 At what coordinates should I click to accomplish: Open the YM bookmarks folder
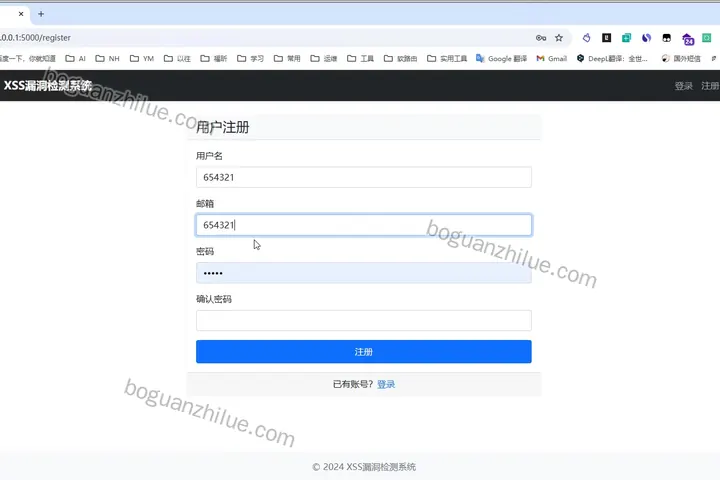coord(142,58)
